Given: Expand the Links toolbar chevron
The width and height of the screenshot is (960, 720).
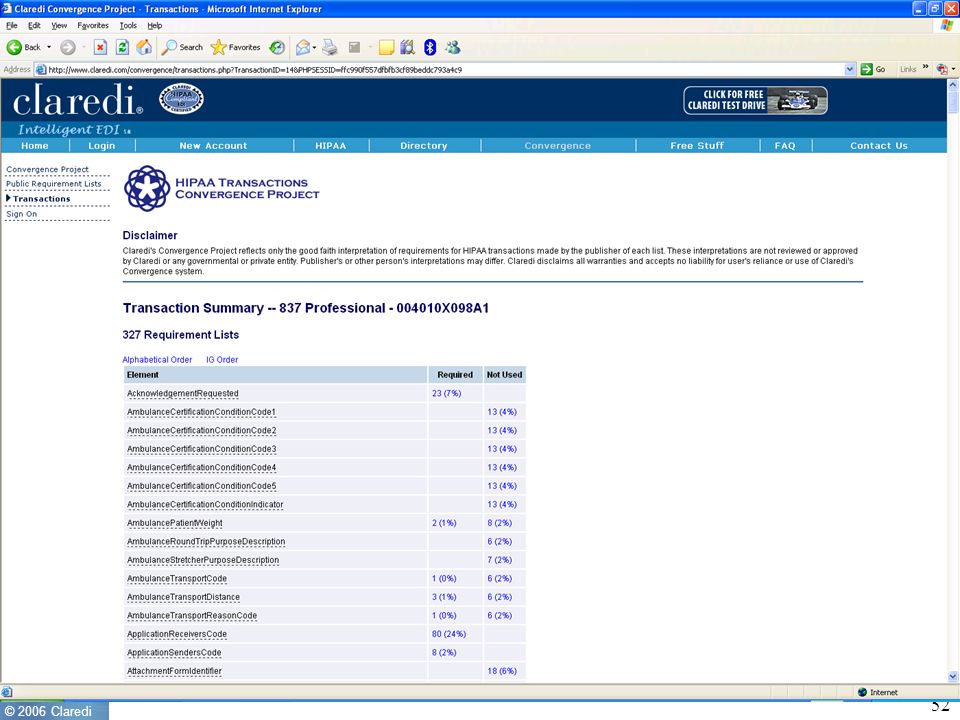Looking at the screenshot, I should click(x=925, y=67).
